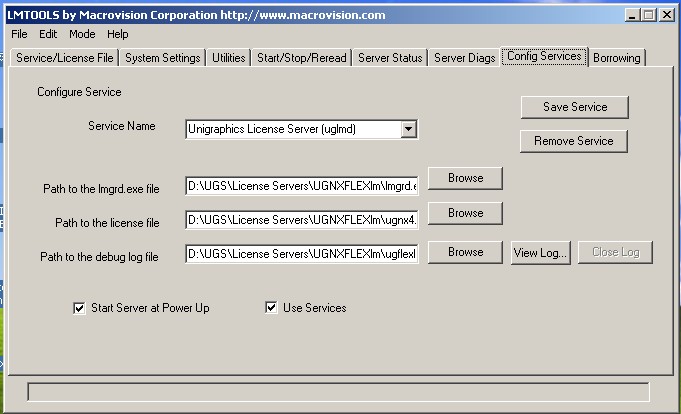Browse for the license file path

pos(465,213)
